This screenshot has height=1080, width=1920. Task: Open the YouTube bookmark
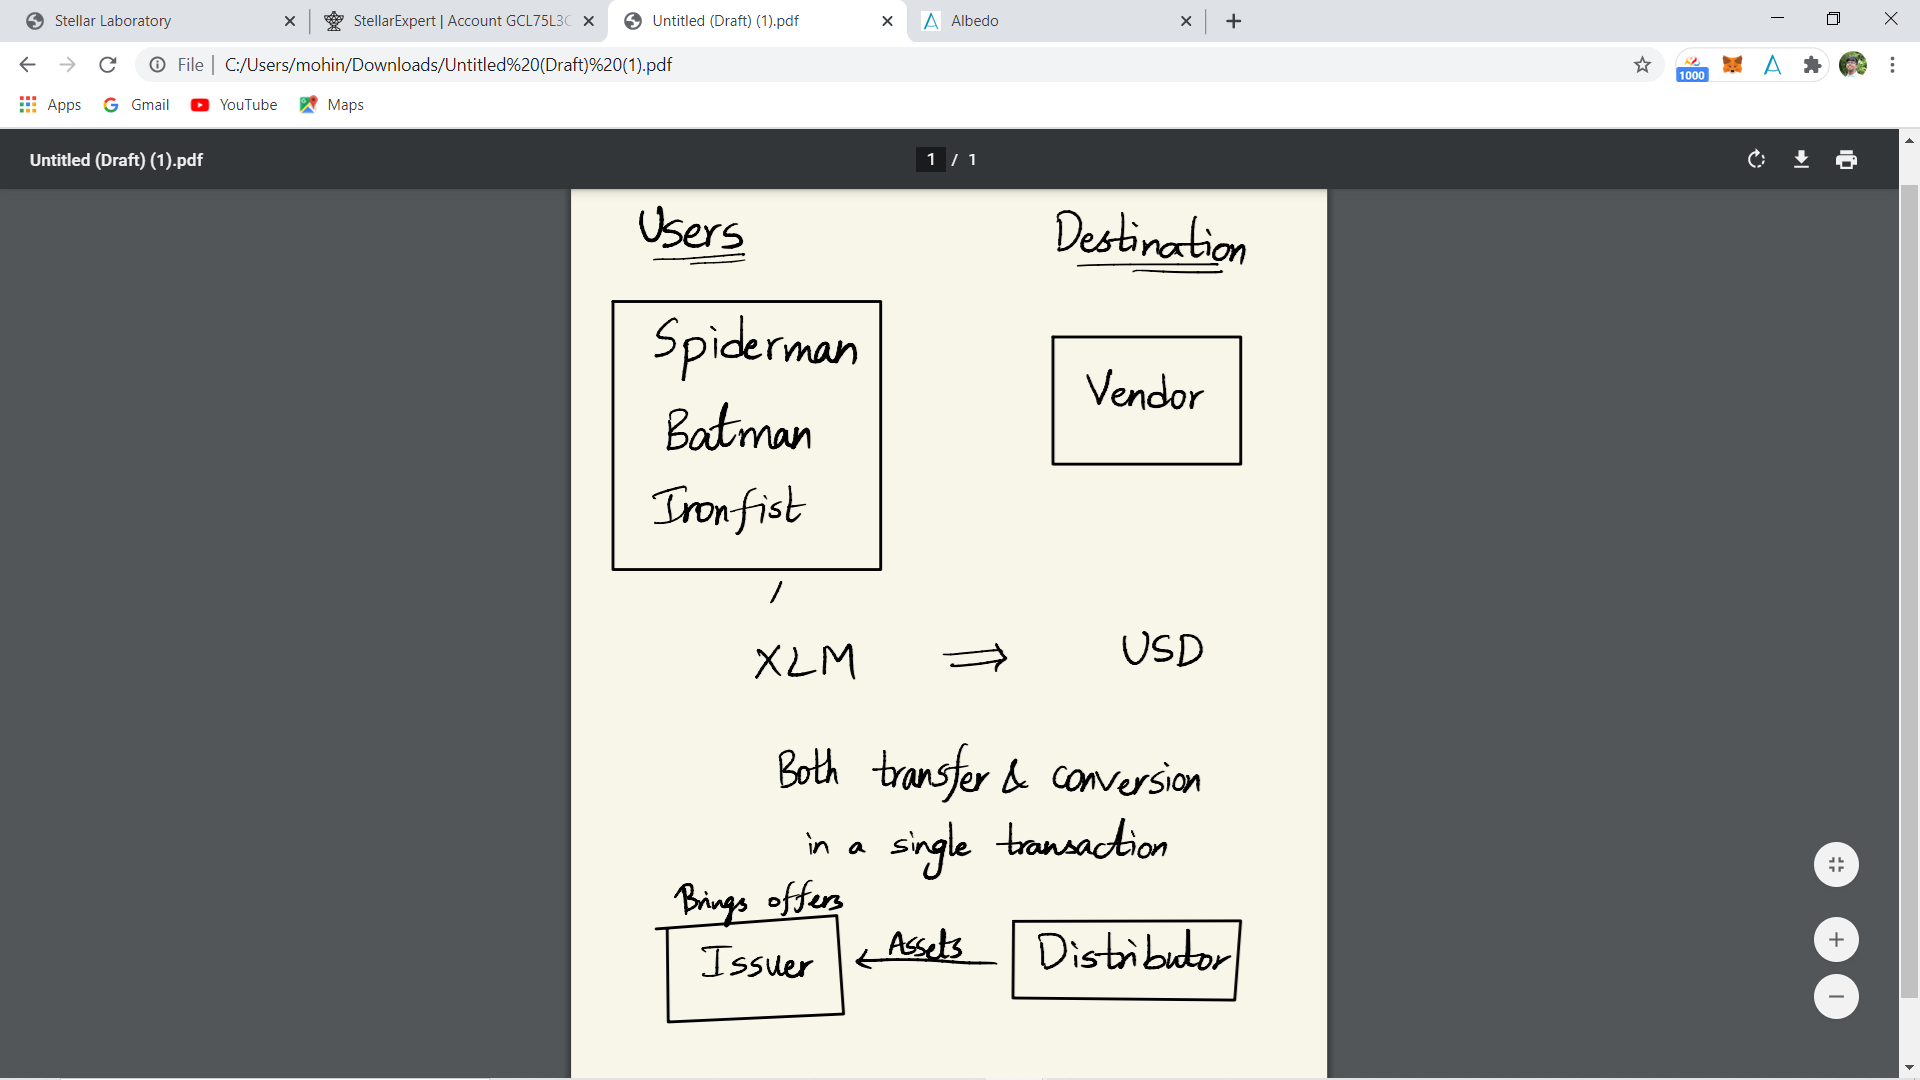[234, 105]
